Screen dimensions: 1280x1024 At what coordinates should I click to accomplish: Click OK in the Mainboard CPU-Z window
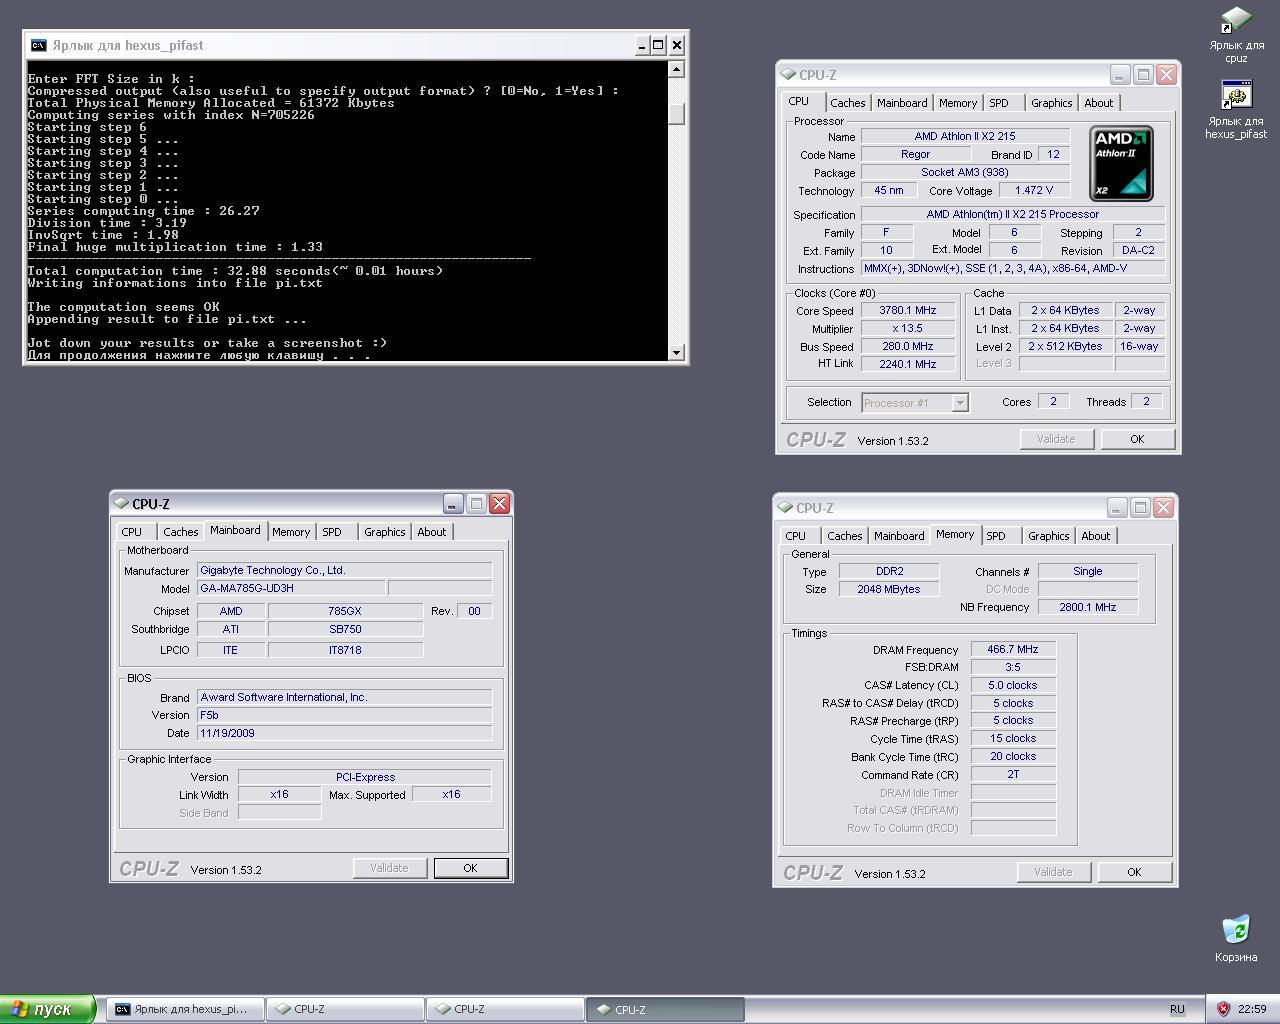pos(470,868)
